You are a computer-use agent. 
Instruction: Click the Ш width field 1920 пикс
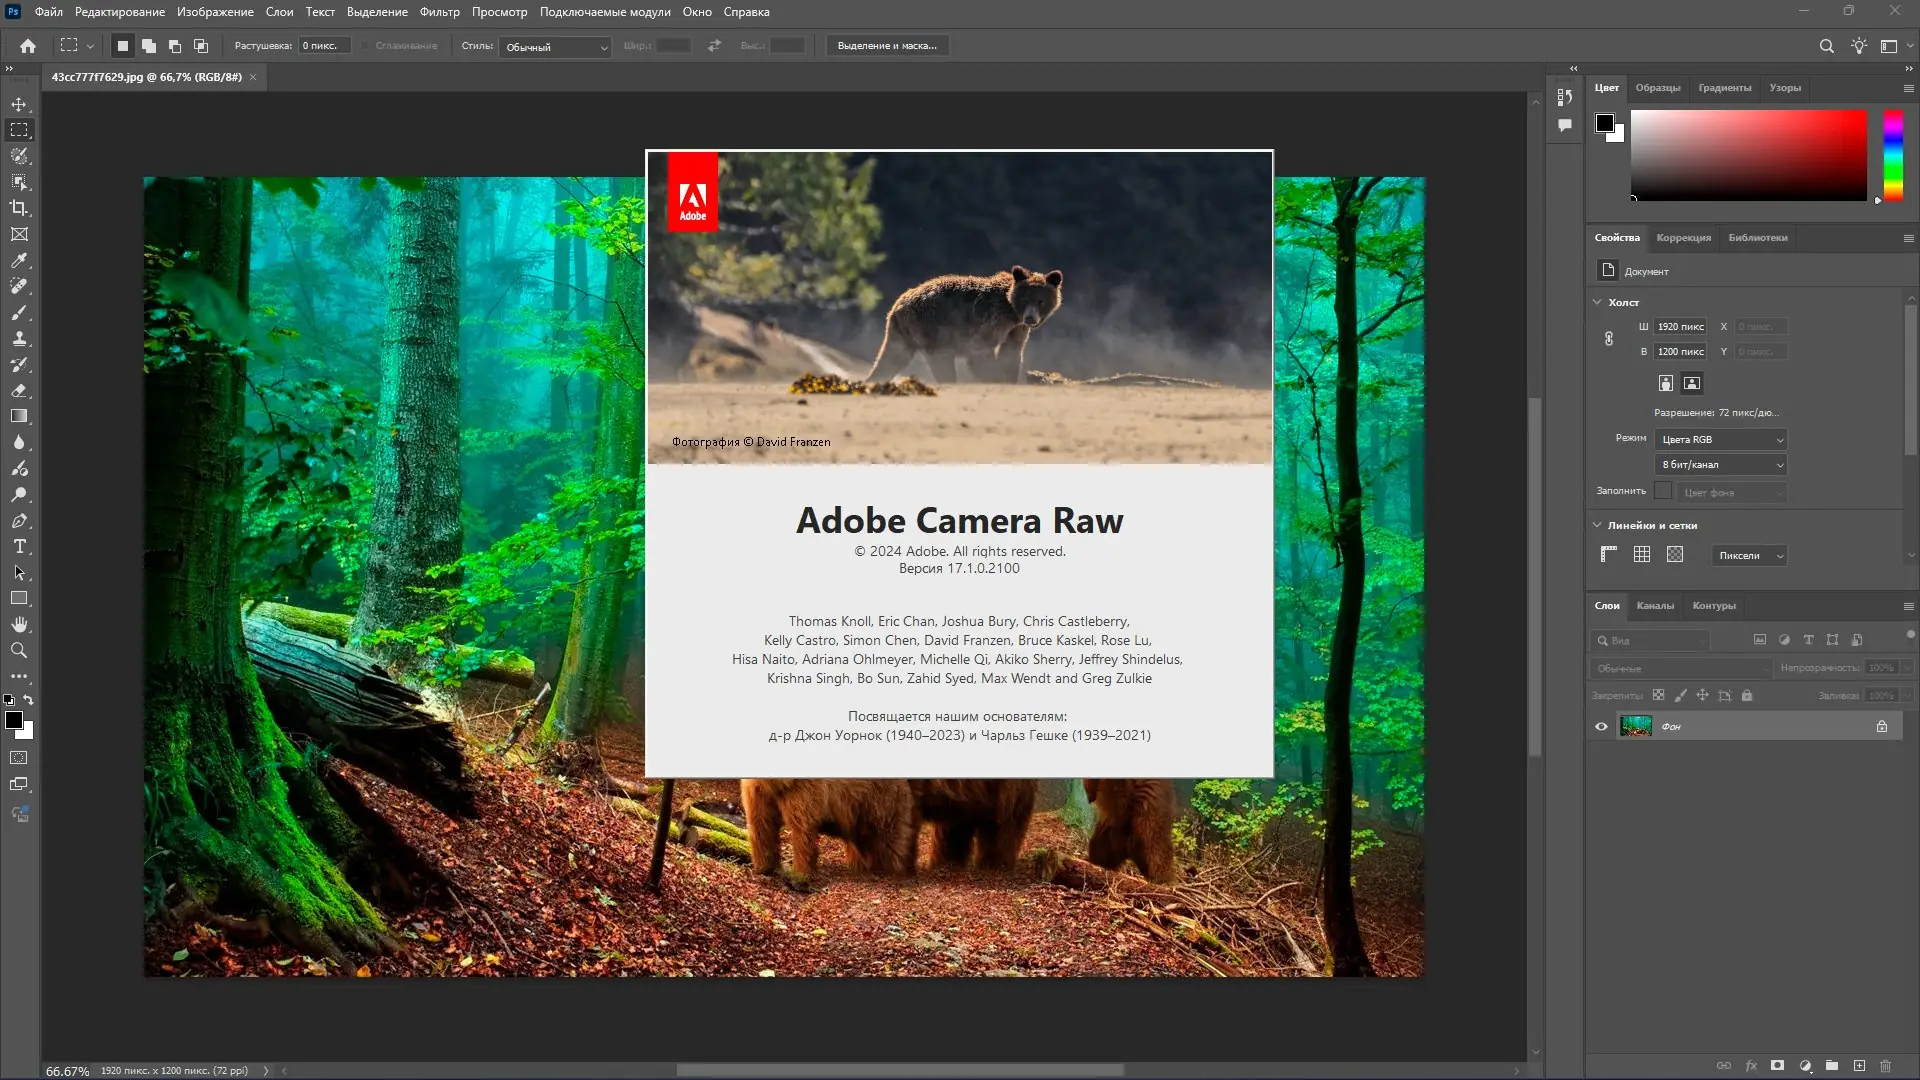point(1680,327)
